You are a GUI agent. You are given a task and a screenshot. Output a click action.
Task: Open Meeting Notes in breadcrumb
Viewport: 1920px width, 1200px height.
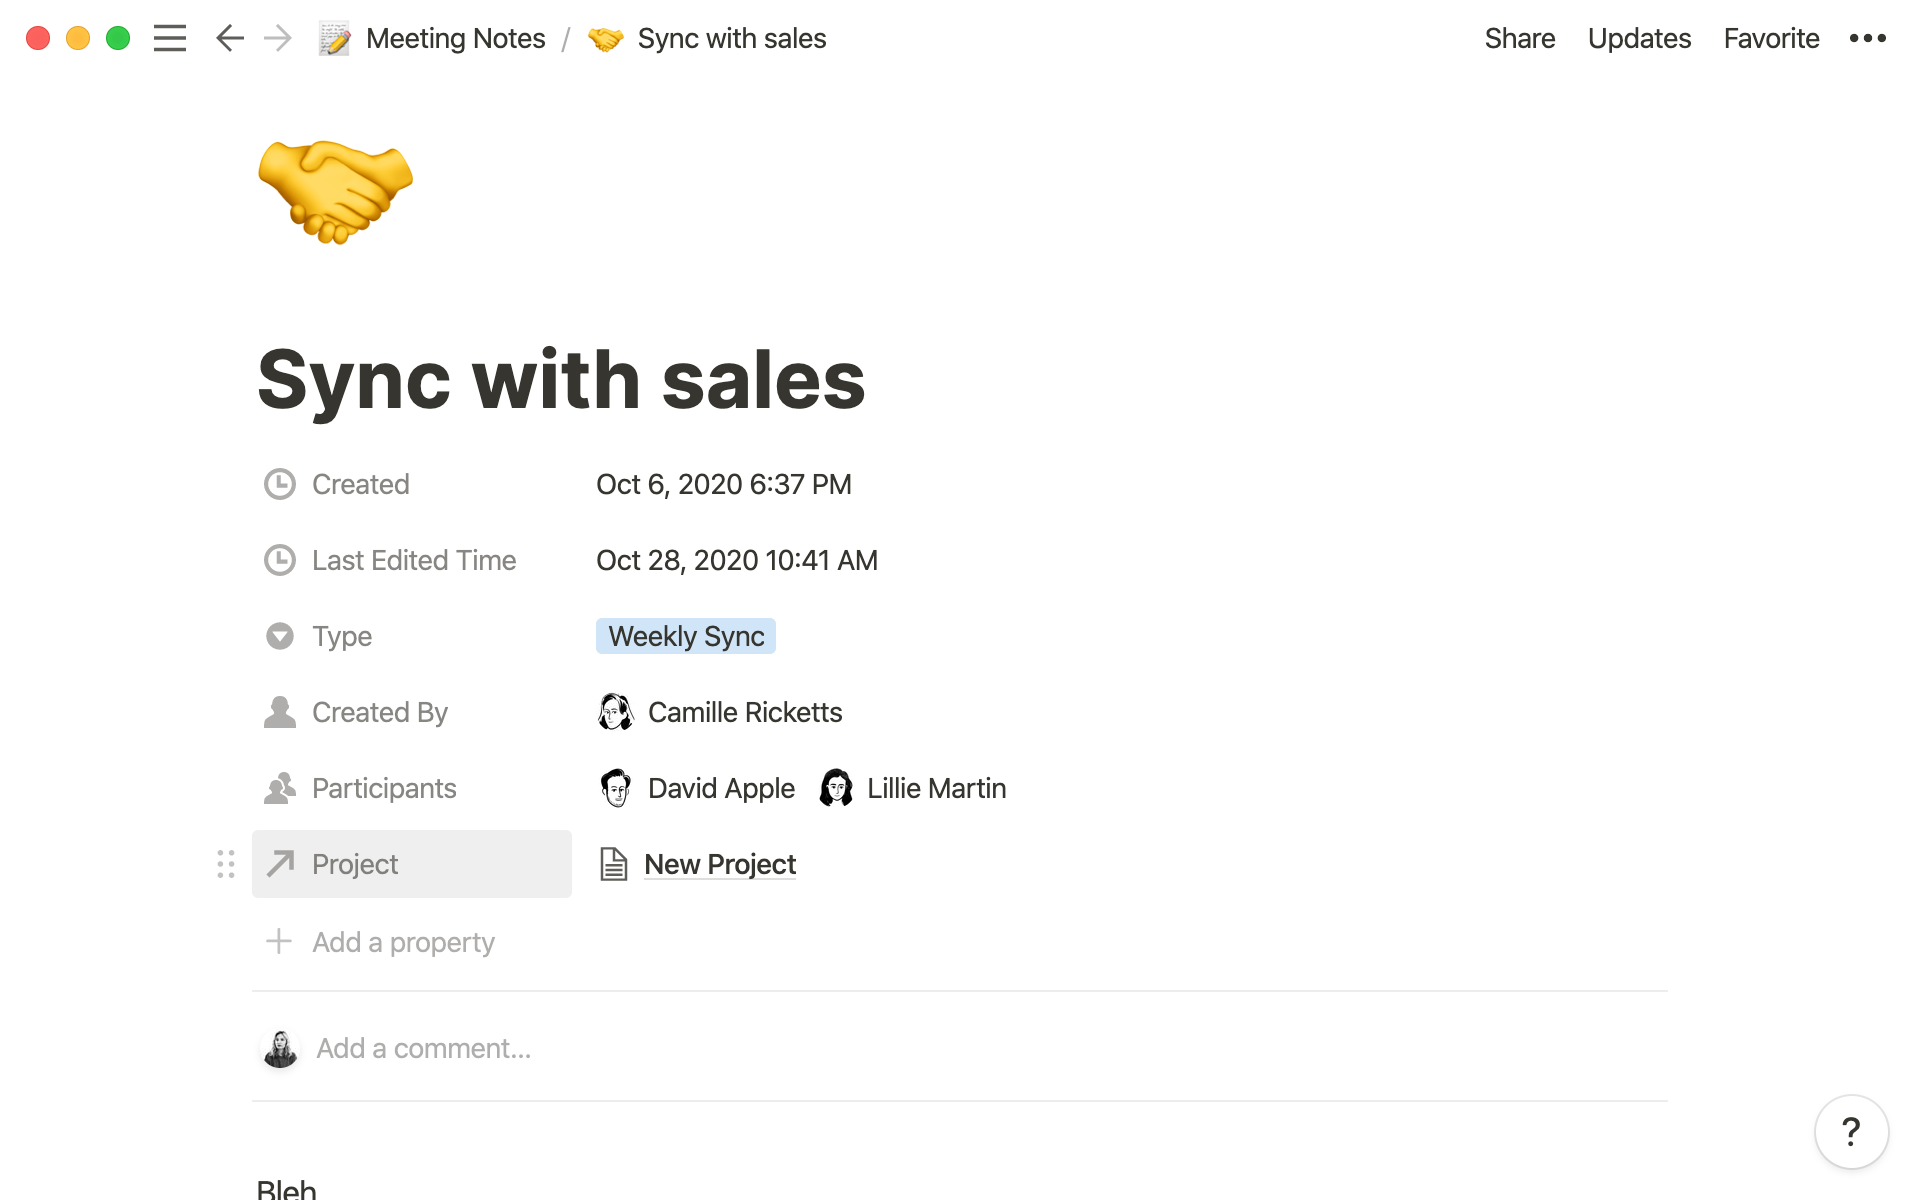[x=455, y=38]
